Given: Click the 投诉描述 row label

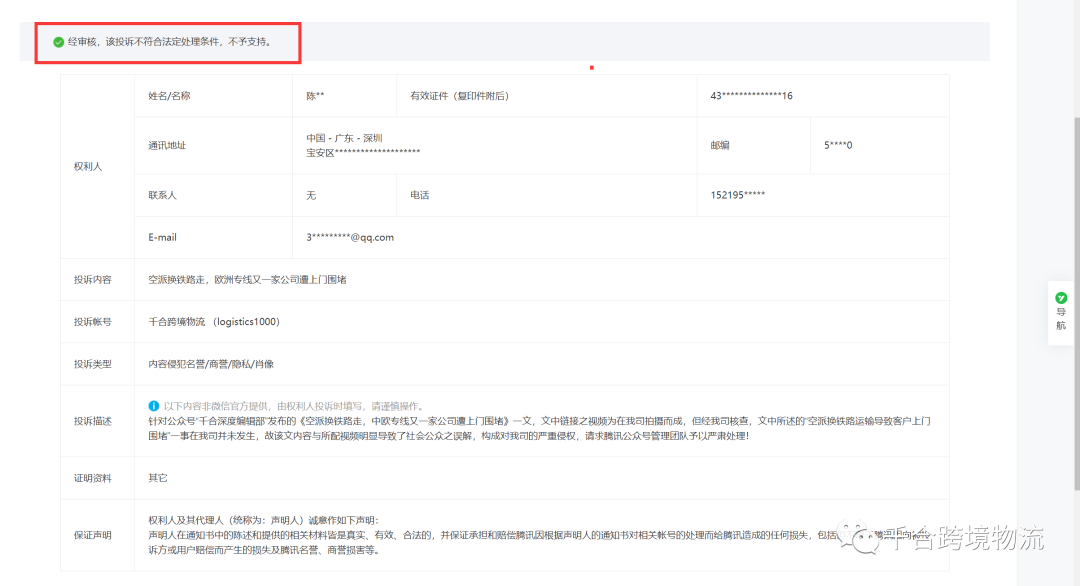Looking at the screenshot, I should 92,421.
